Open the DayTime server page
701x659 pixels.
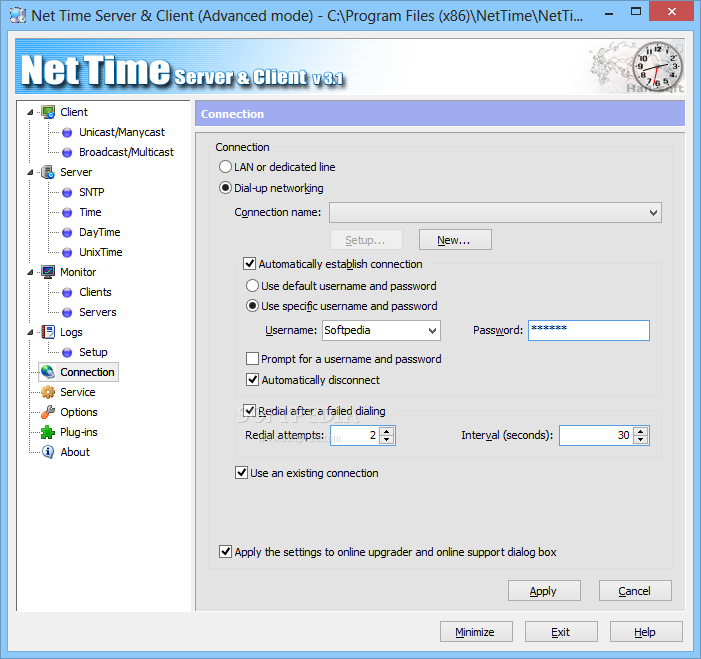[100, 232]
